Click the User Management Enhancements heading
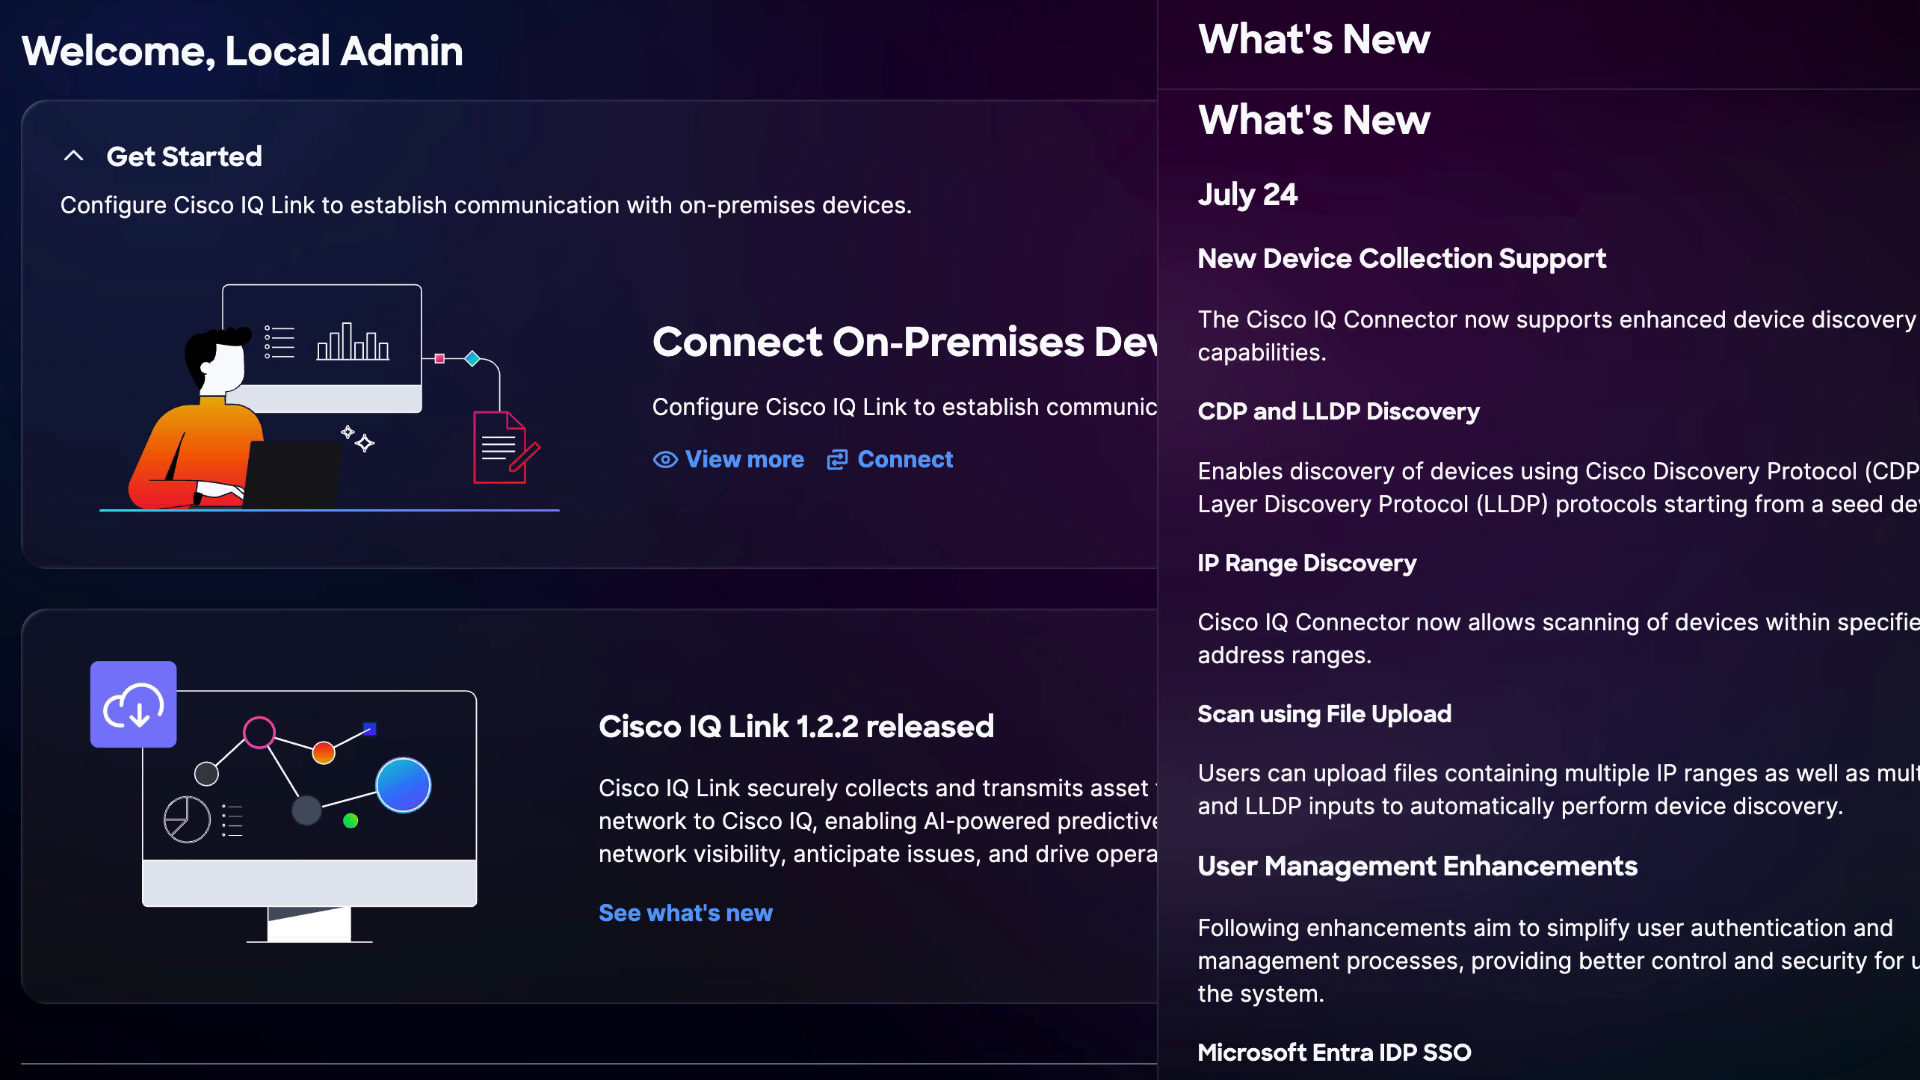 (x=1417, y=866)
